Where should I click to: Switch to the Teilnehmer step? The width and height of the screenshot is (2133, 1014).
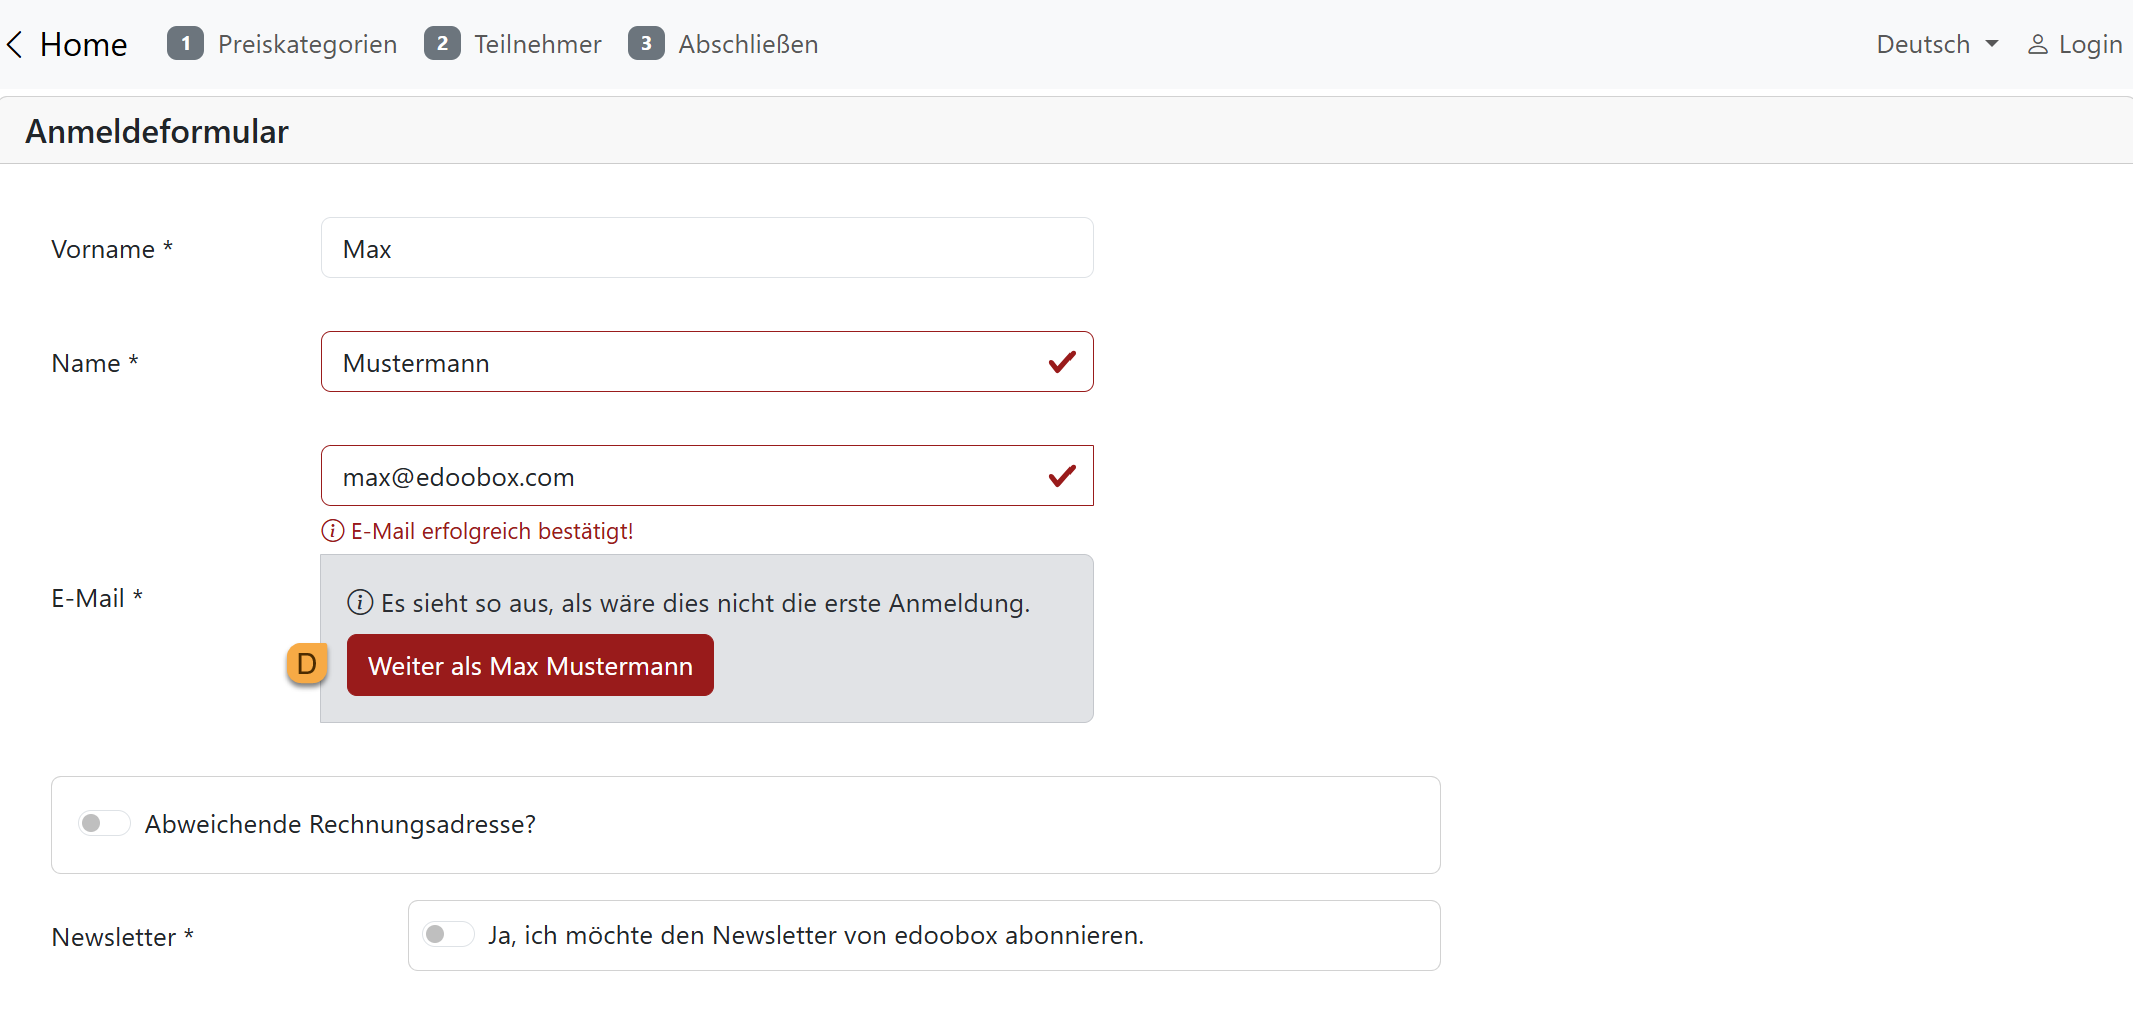pyautogui.click(x=538, y=44)
